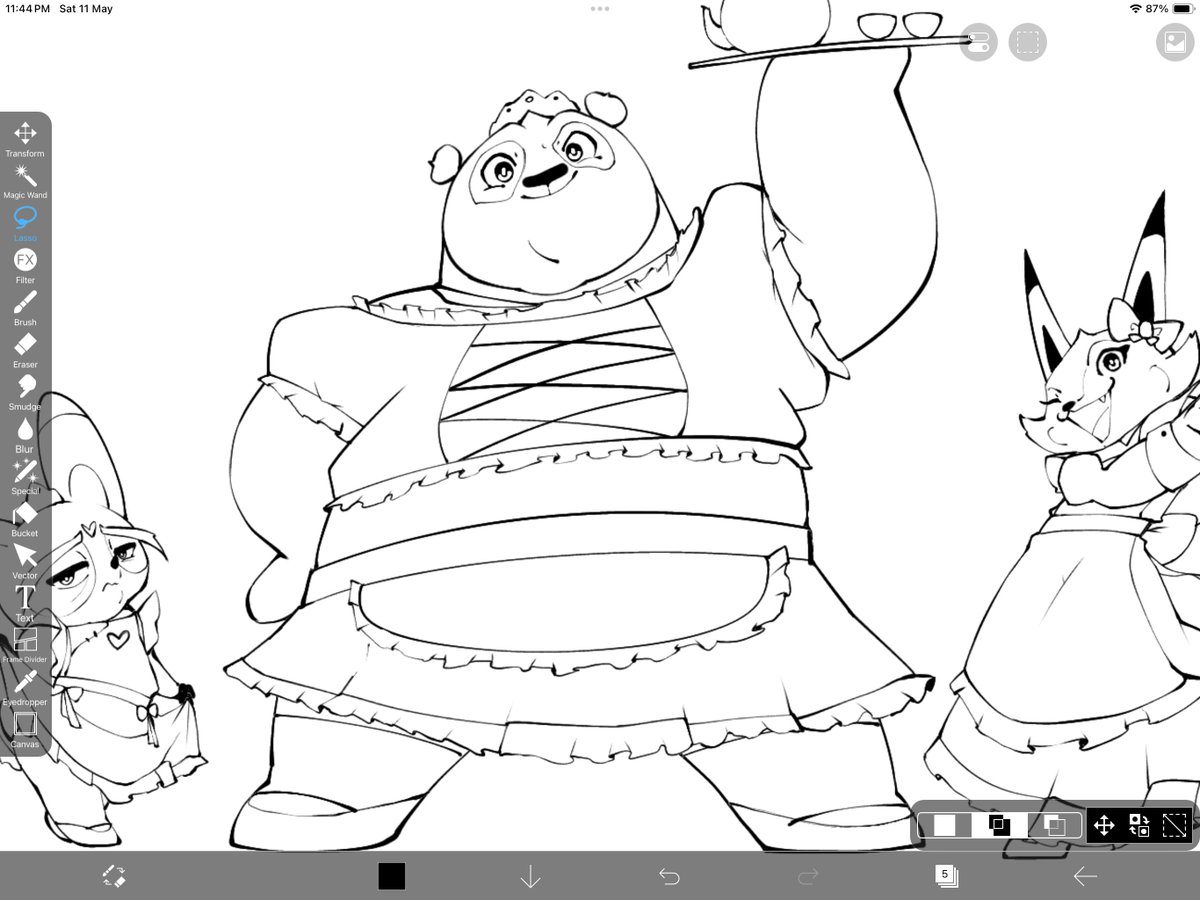Tap the brush/eraser switch icon in bottom bar
The width and height of the screenshot is (1200, 900).
[114, 877]
